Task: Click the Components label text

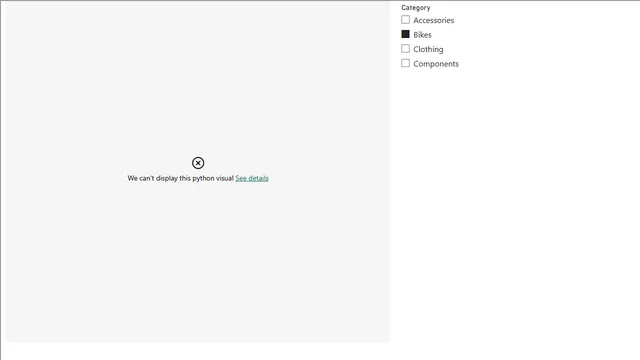Action: coord(436,64)
